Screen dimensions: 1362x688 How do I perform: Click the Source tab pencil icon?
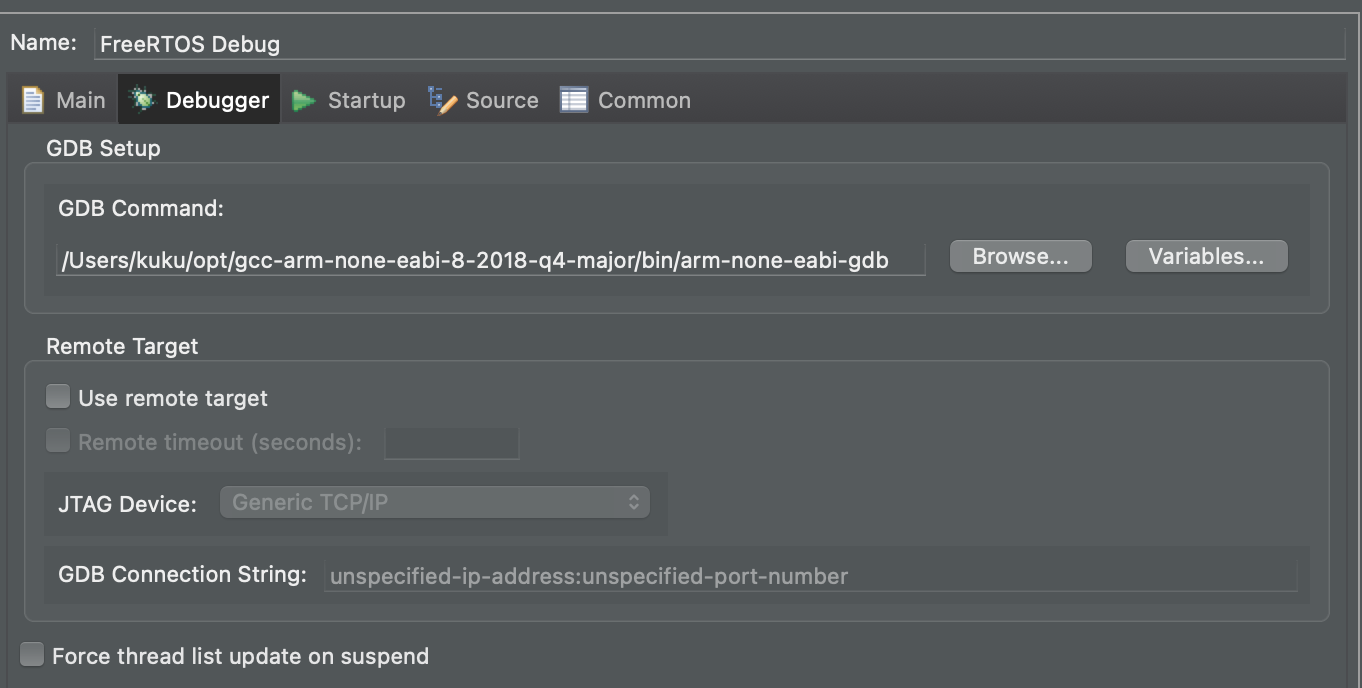442,100
